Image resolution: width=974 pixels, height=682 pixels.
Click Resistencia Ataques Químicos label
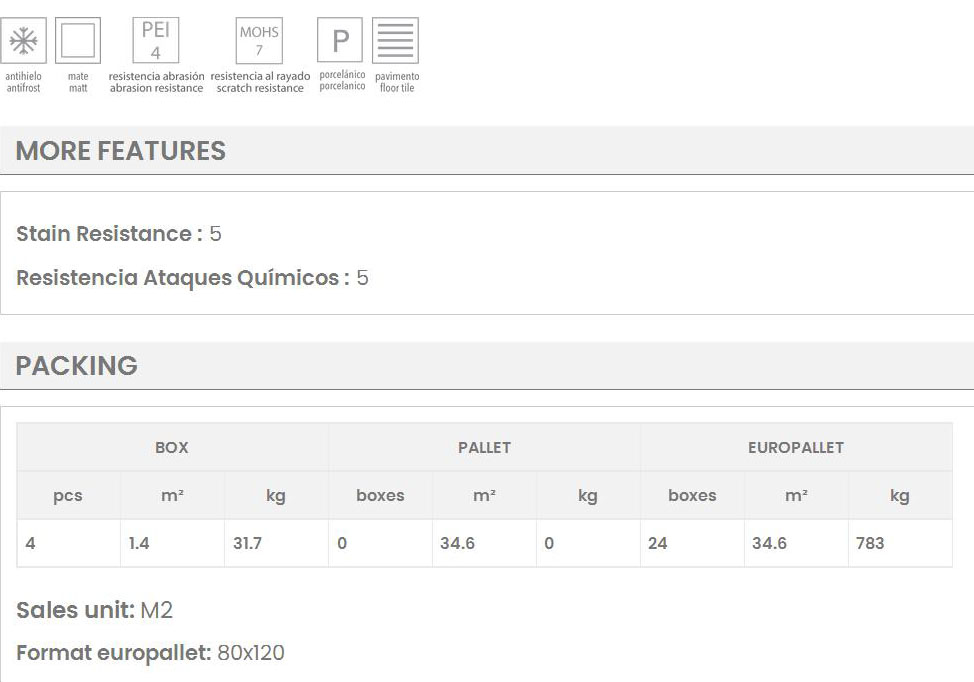pyautogui.click(x=183, y=278)
